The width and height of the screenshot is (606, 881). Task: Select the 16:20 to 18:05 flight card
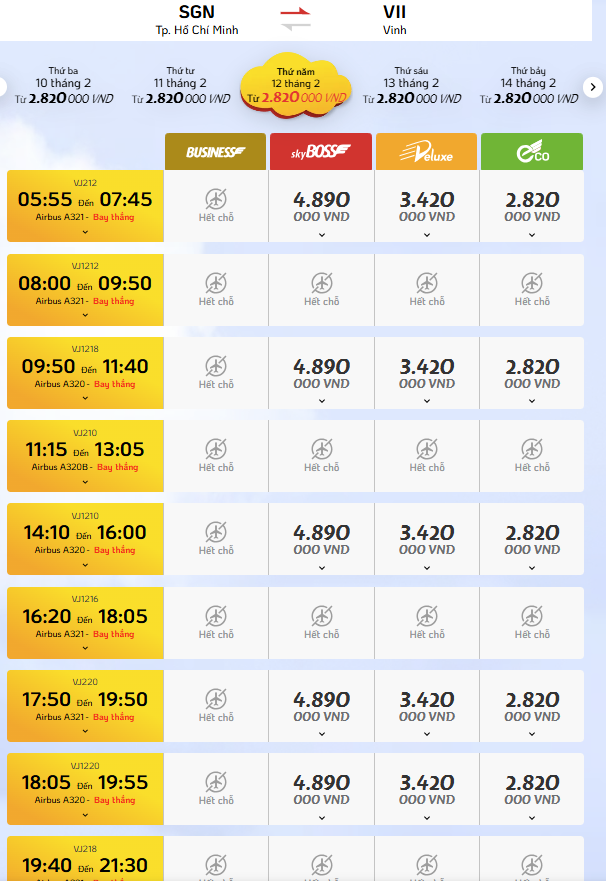coord(85,622)
